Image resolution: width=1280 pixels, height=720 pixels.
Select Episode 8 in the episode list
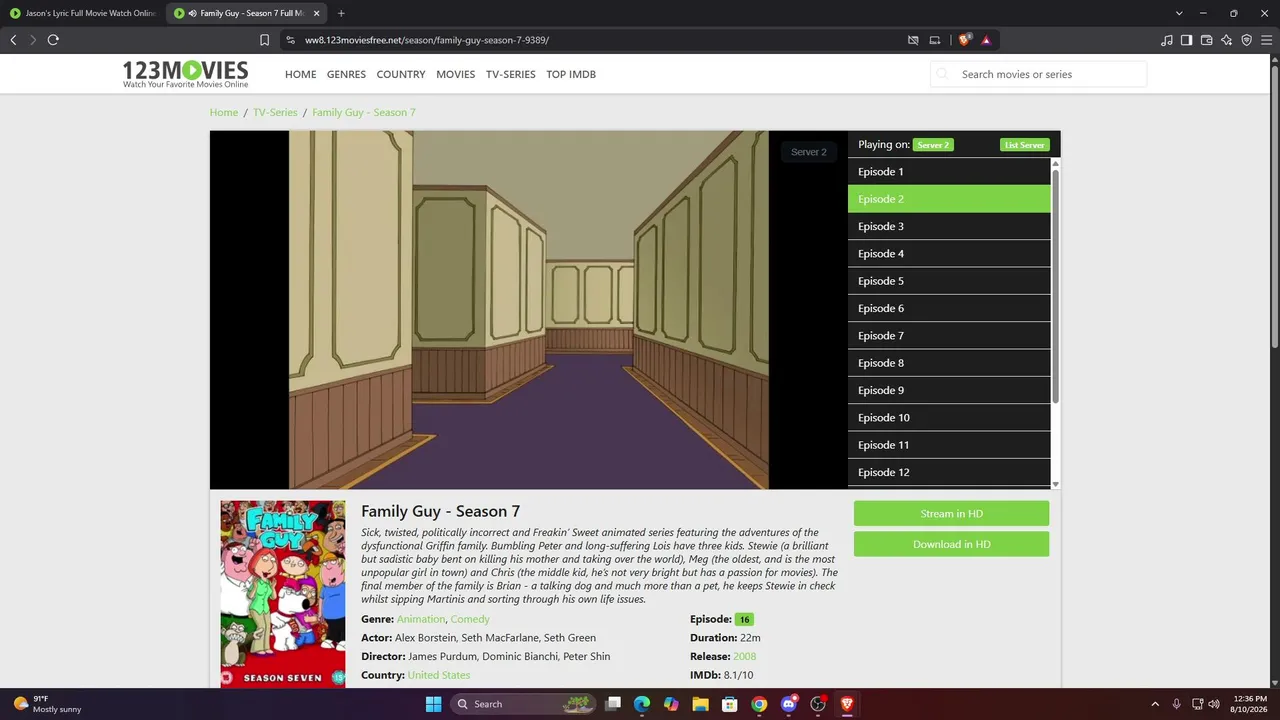pos(949,363)
